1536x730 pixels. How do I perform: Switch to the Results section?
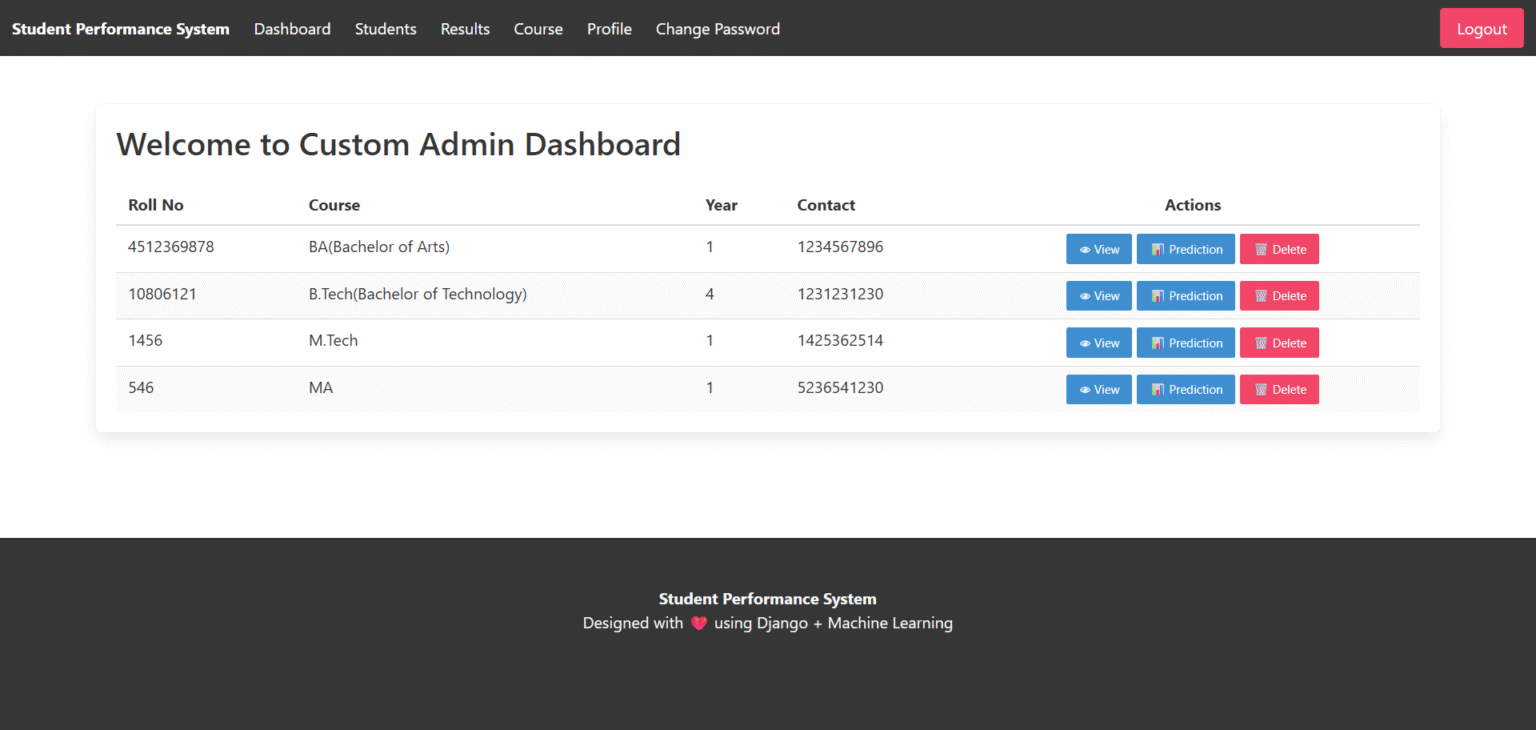tap(464, 29)
